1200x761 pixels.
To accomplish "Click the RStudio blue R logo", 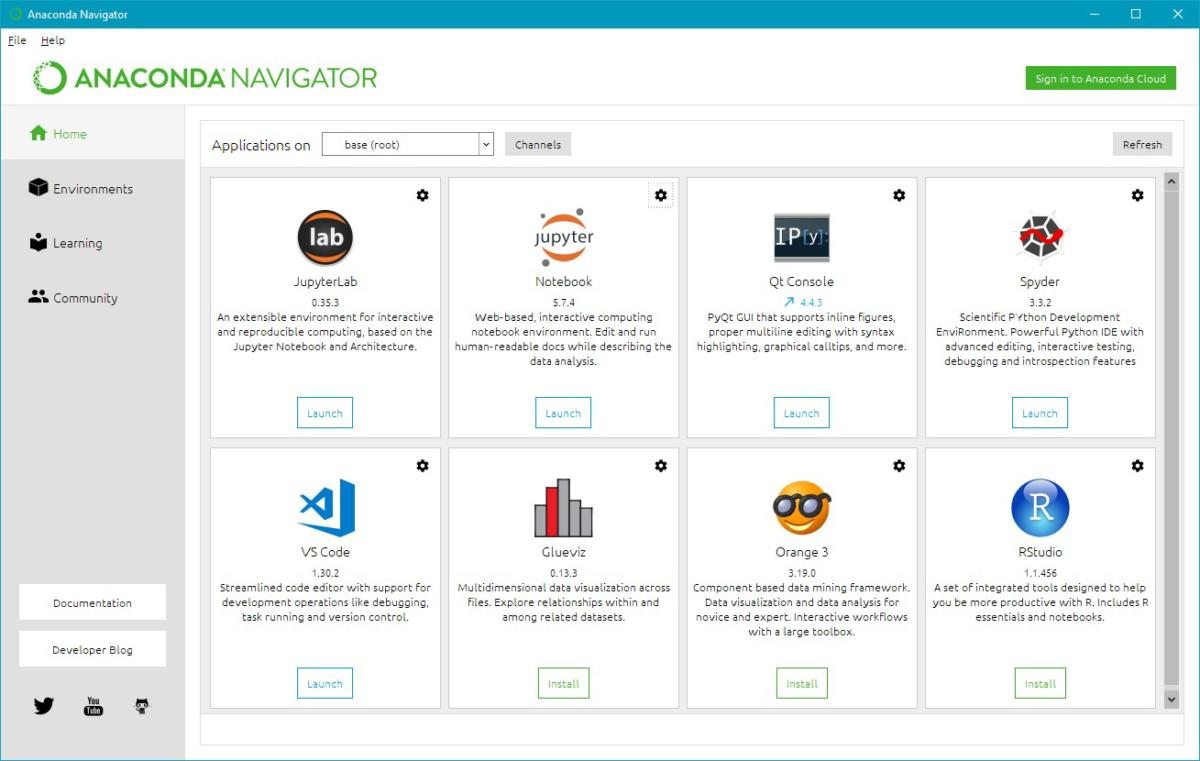I will 1040,508.
